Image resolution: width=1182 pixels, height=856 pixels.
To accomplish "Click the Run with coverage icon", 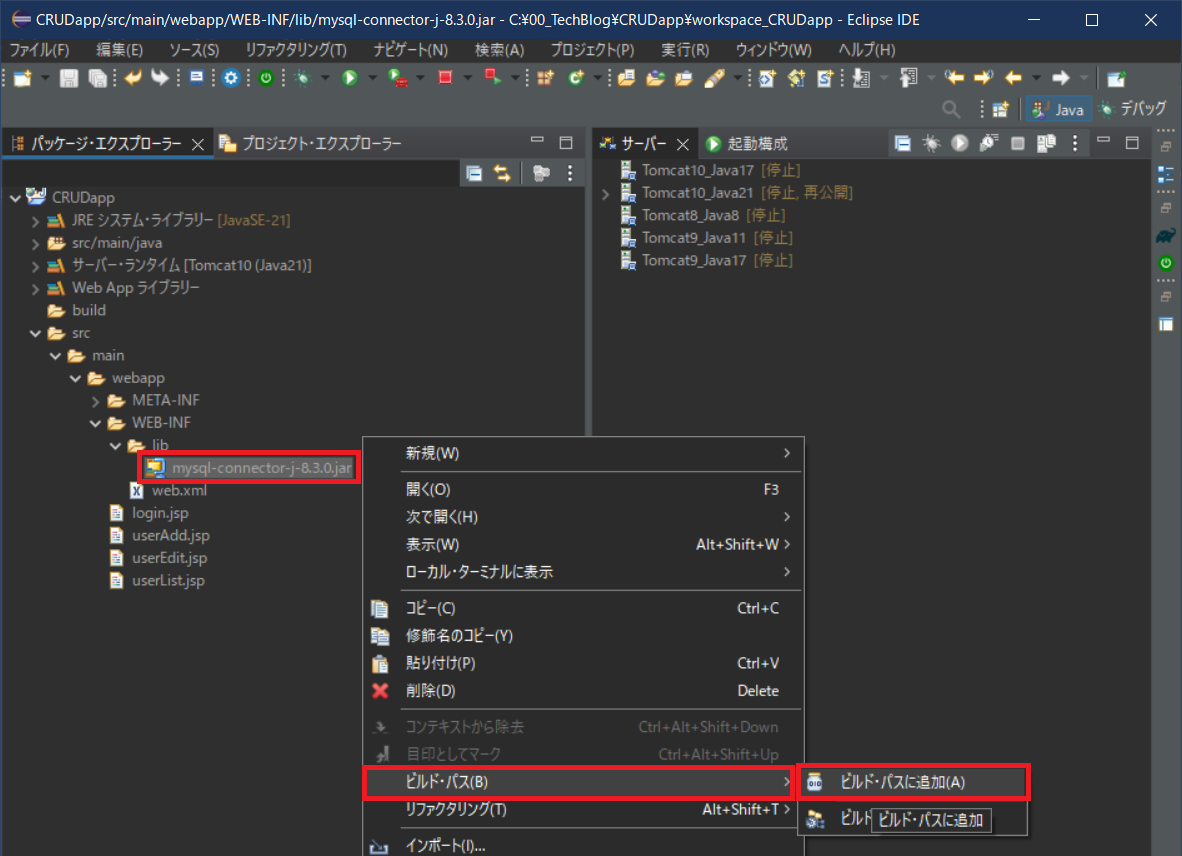I will point(397,78).
